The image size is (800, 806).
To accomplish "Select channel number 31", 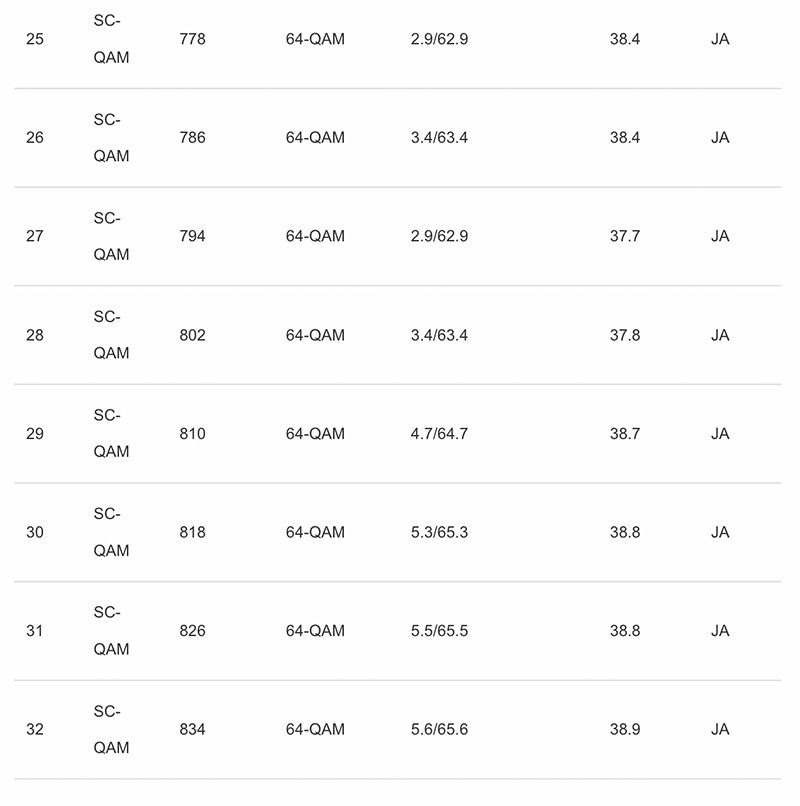I will pyautogui.click(x=34, y=631).
